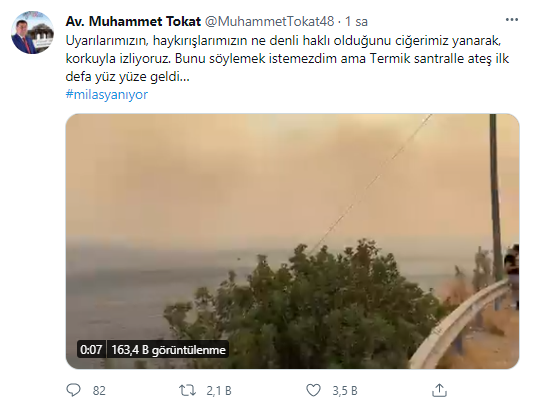
Task: Like the tweet with the heart icon
Action: click(x=313, y=390)
